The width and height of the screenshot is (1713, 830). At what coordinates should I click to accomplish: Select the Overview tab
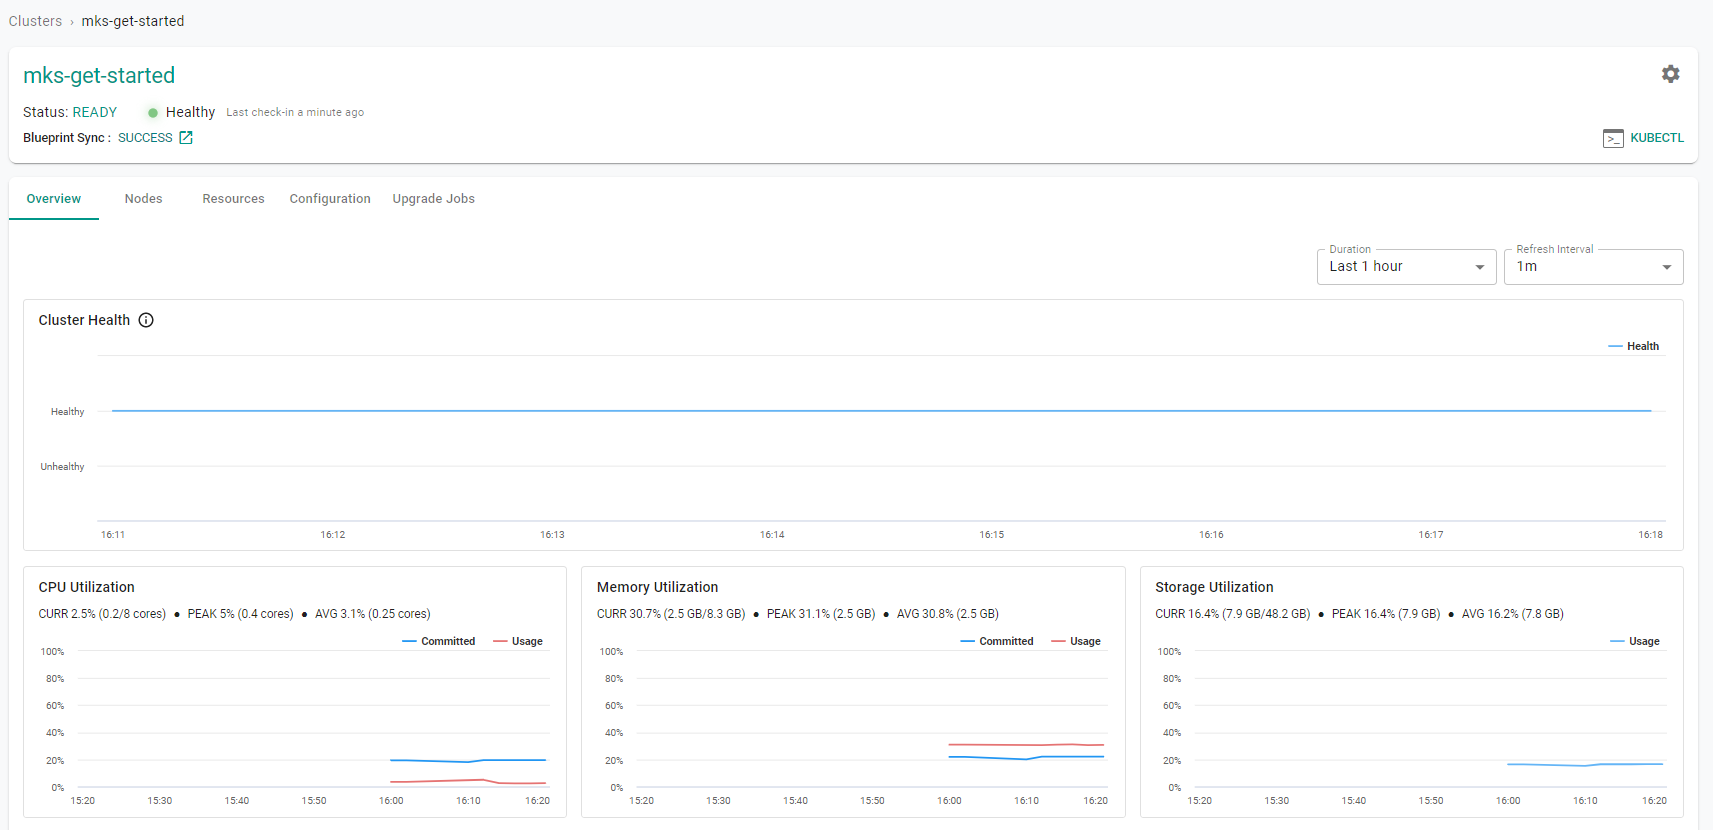pos(54,199)
